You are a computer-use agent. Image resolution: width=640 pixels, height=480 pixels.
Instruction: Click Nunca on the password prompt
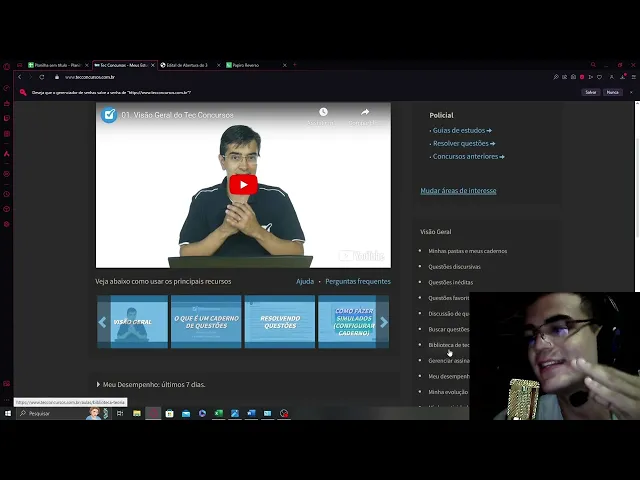click(613, 92)
